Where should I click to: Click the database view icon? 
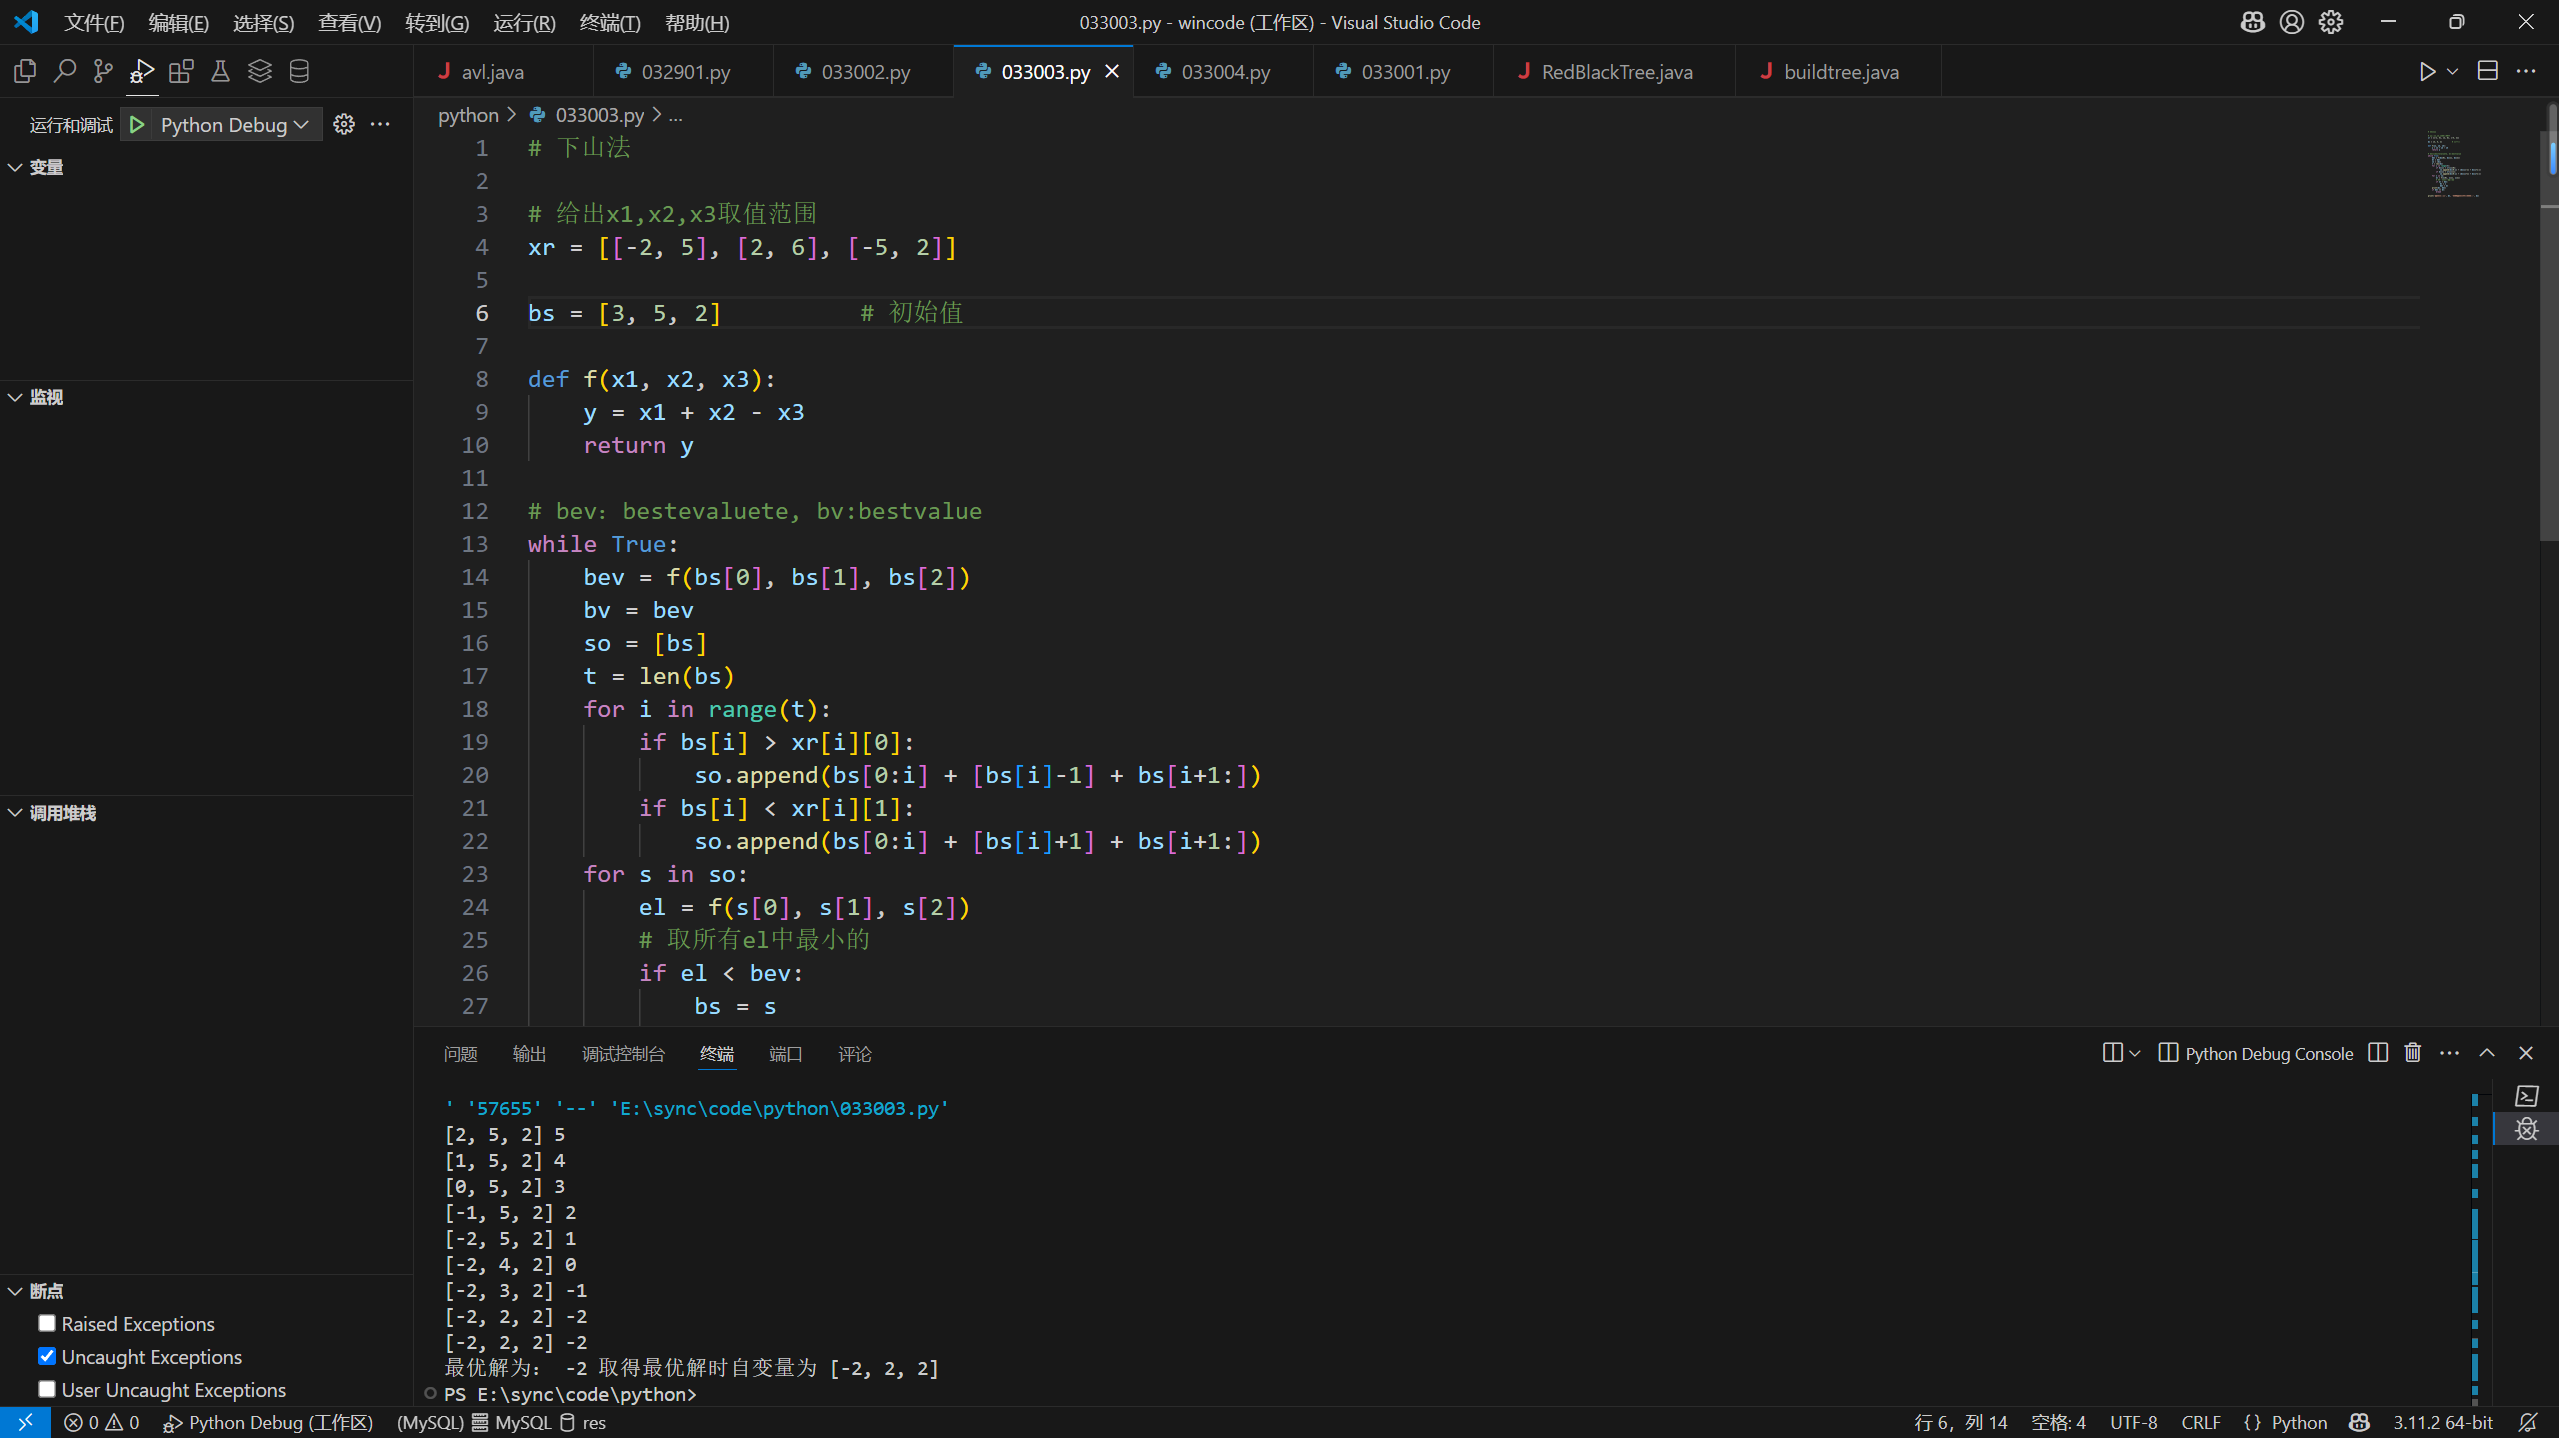tap(299, 71)
